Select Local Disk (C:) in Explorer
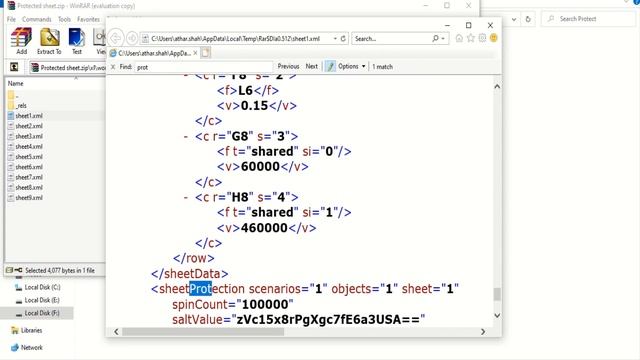640x360 pixels. pyautogui.click(x=42, y=287)
